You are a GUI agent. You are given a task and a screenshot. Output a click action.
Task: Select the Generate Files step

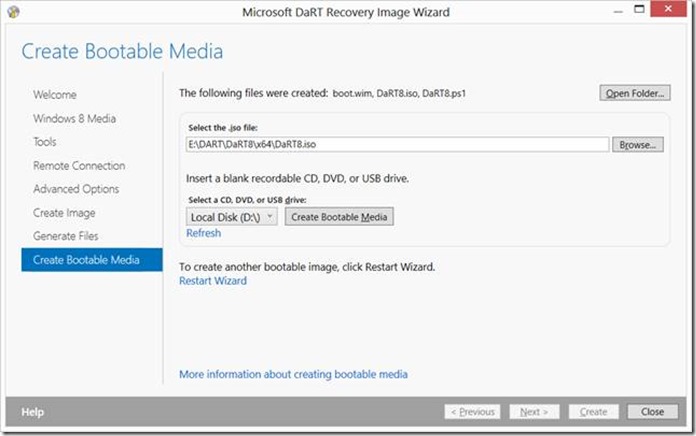pos(66,236)
